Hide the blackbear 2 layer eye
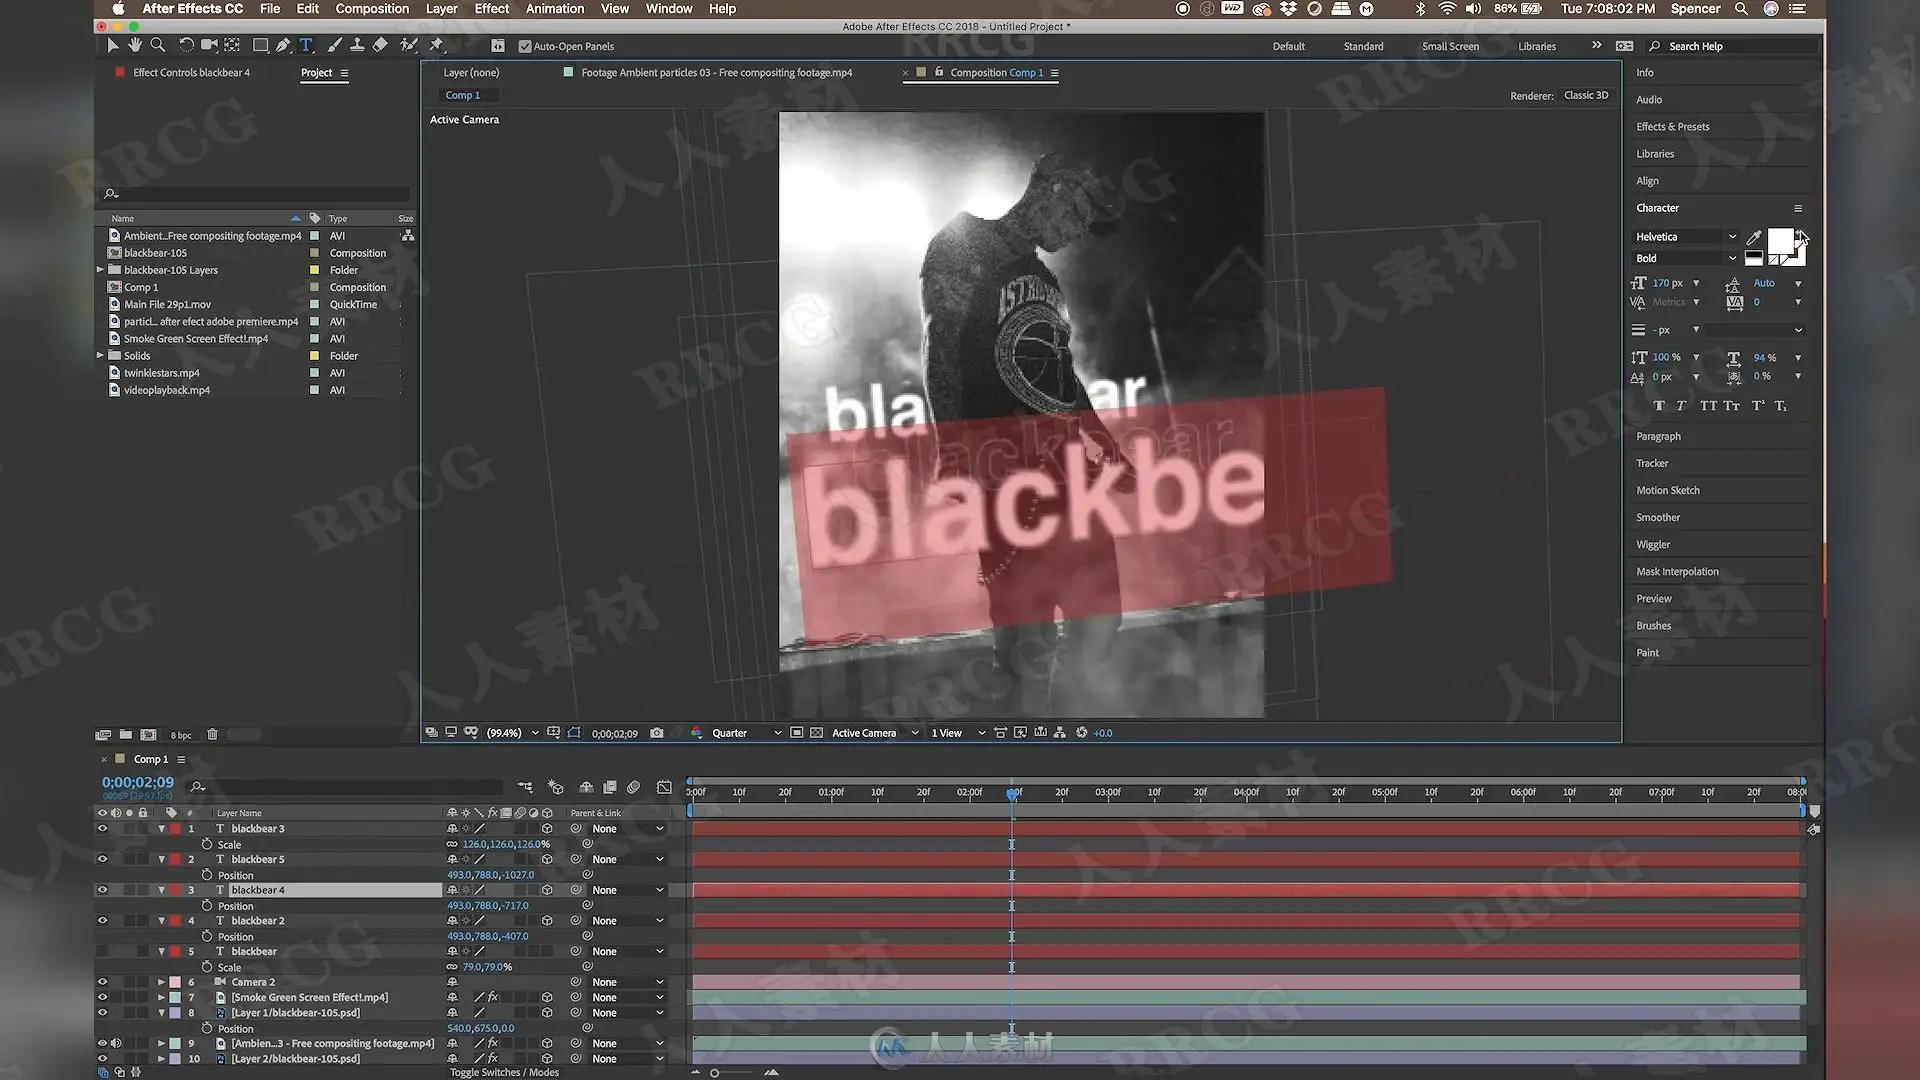The image size is (1920, 1080). pyautogui.click(x=102, y=921)
